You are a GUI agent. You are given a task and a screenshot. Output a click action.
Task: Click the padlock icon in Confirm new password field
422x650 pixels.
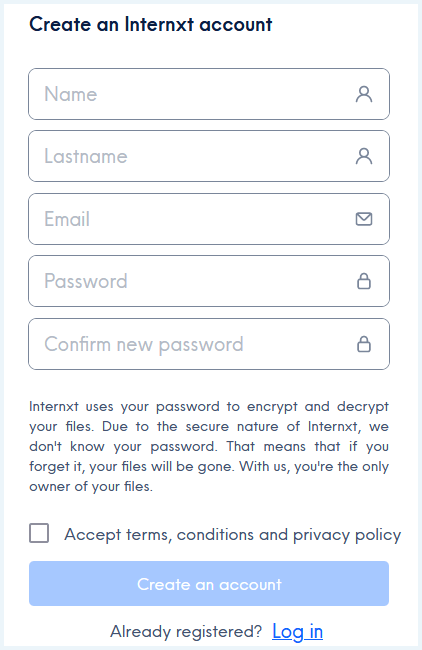pos(364,344)
